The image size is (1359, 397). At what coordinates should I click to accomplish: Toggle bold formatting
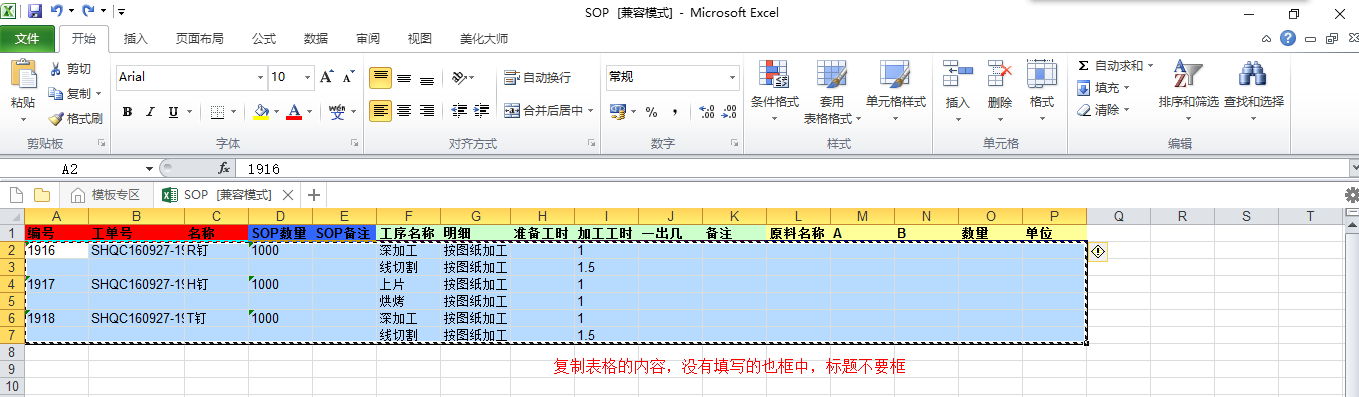click(127, 111)
